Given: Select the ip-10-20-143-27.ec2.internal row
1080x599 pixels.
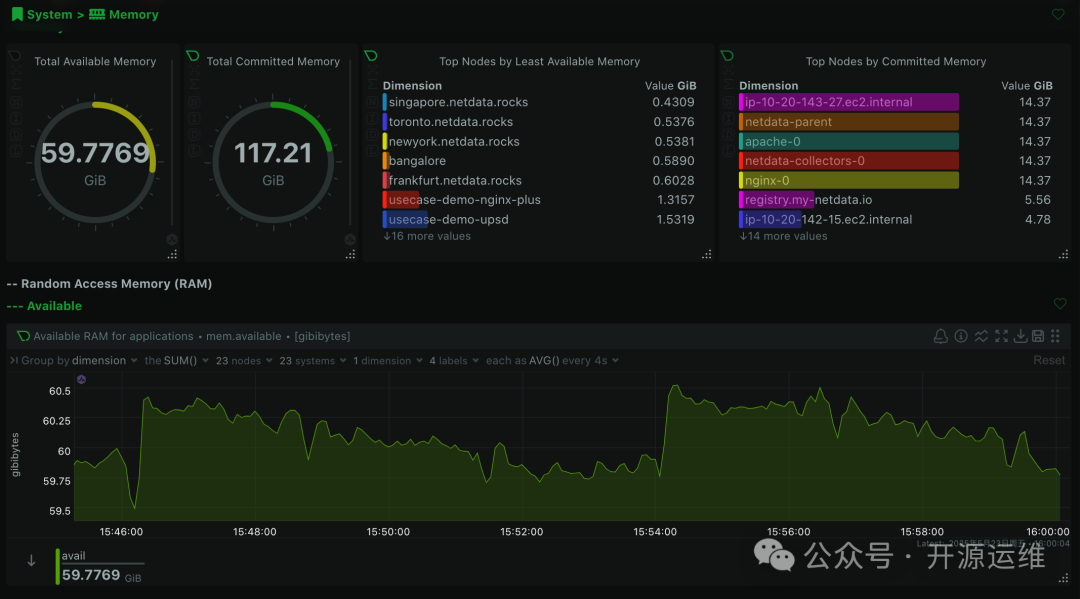Looking at the screenshot, I should (x=895, y=102).
